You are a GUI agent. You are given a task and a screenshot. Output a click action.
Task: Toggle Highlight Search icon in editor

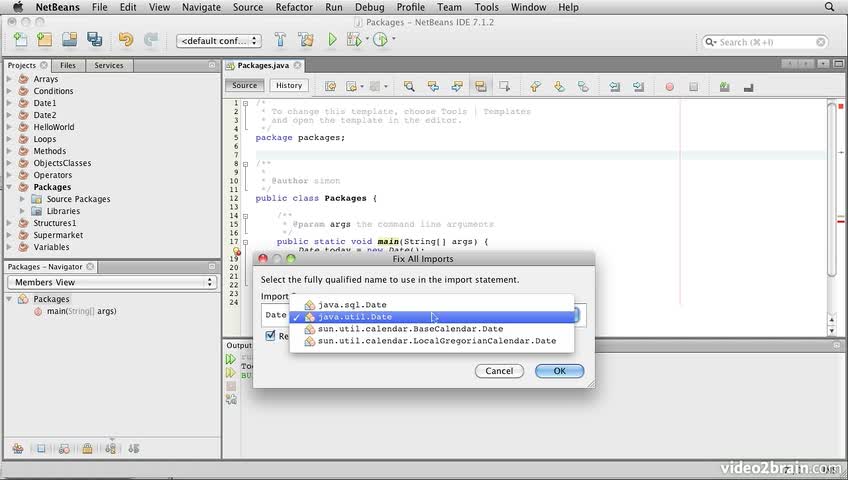click(480, 86)
